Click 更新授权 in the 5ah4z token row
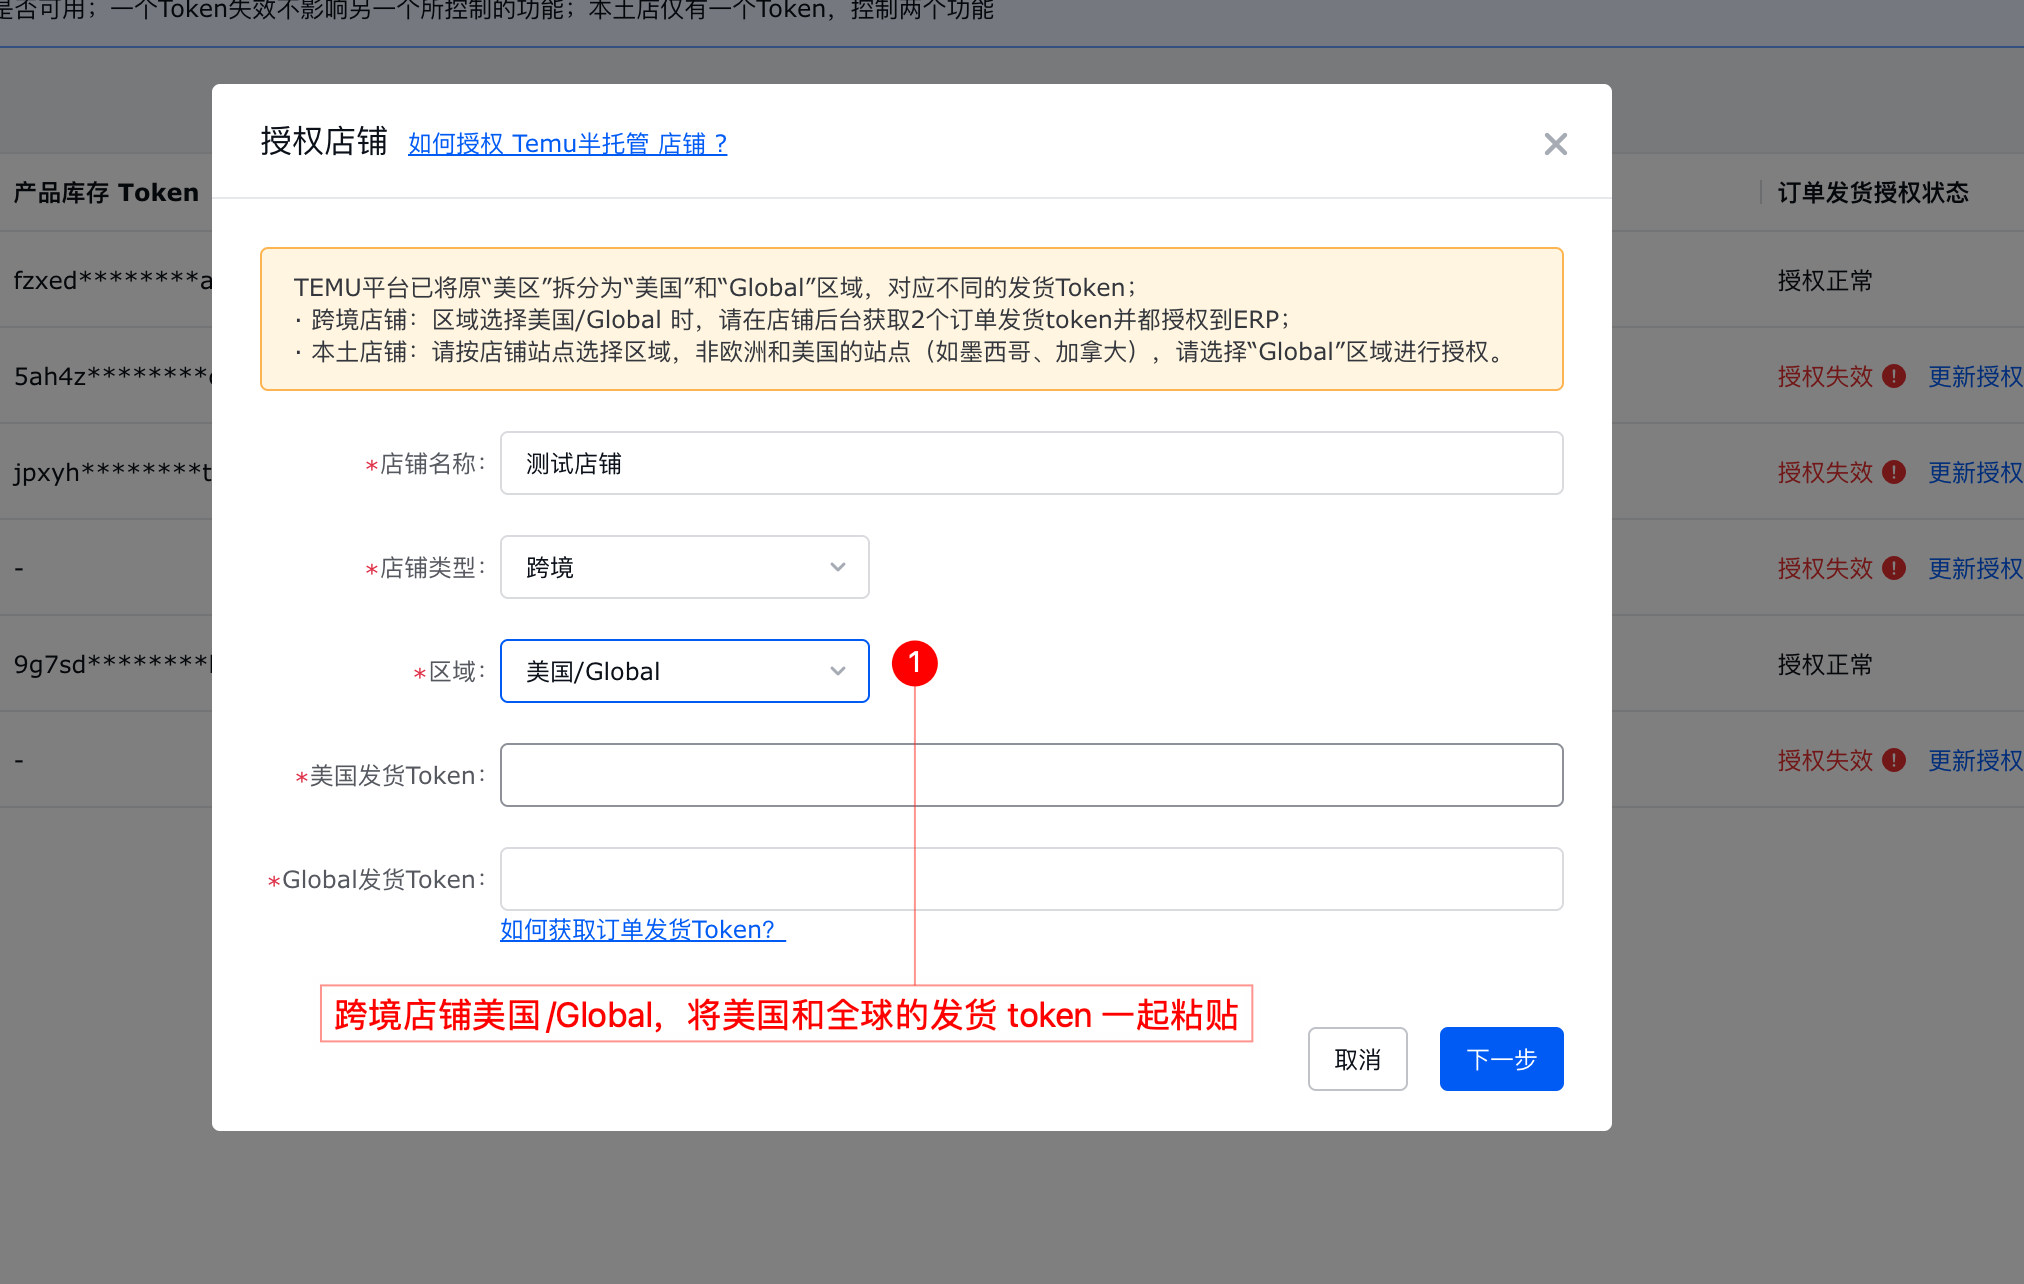Image resolution: width=2024 pixels, height=1284 pixels. (1975, 376)
